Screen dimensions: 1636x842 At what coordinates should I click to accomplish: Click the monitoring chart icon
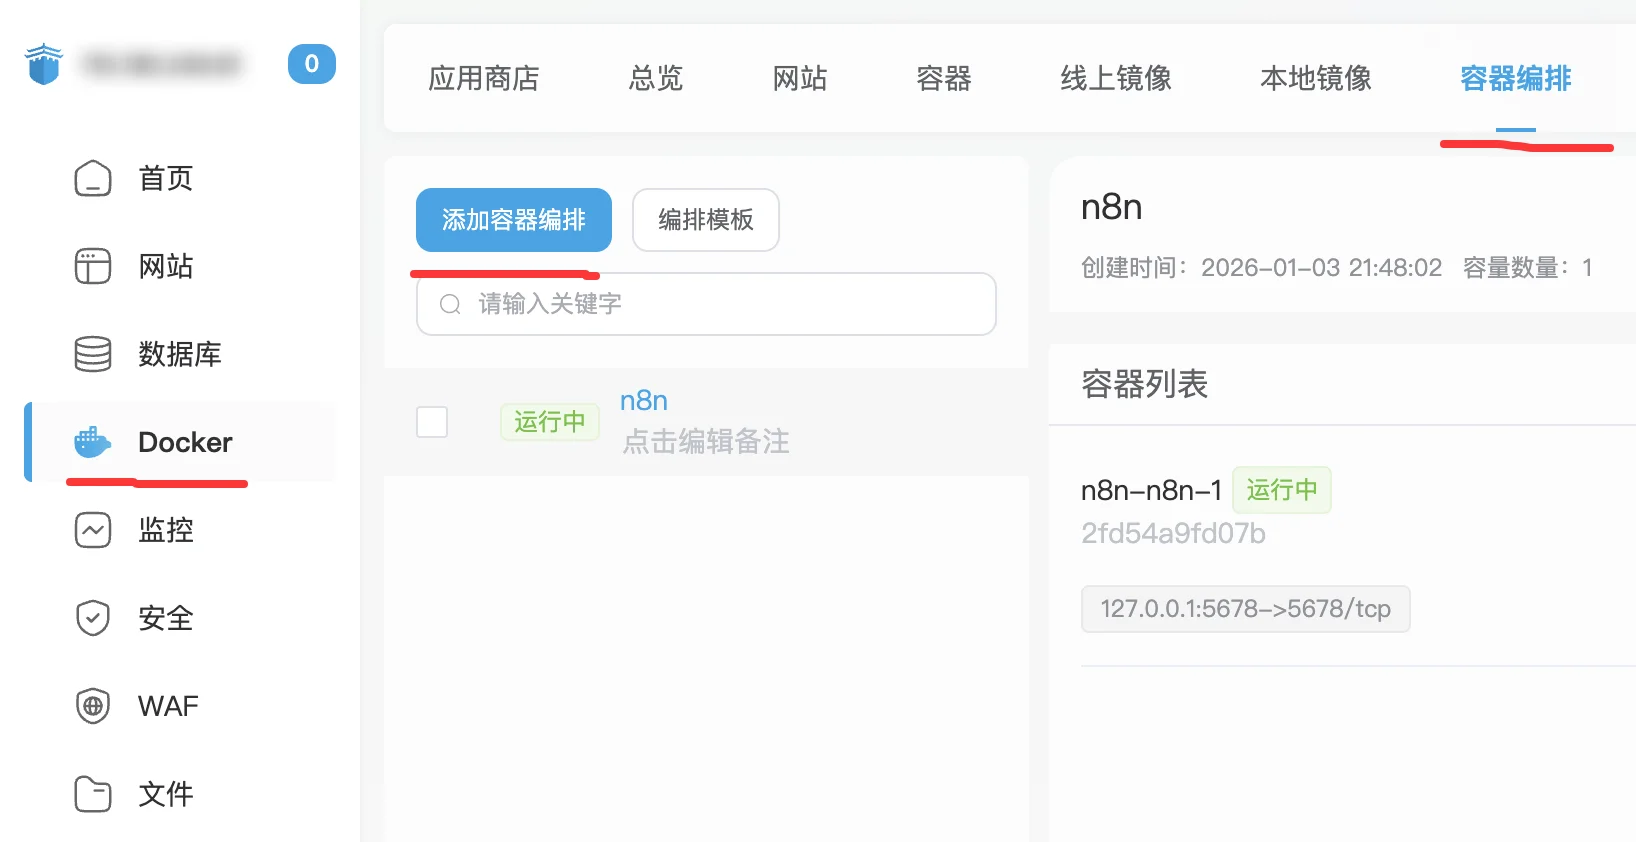pyautogui.click(x=93, y=530)
